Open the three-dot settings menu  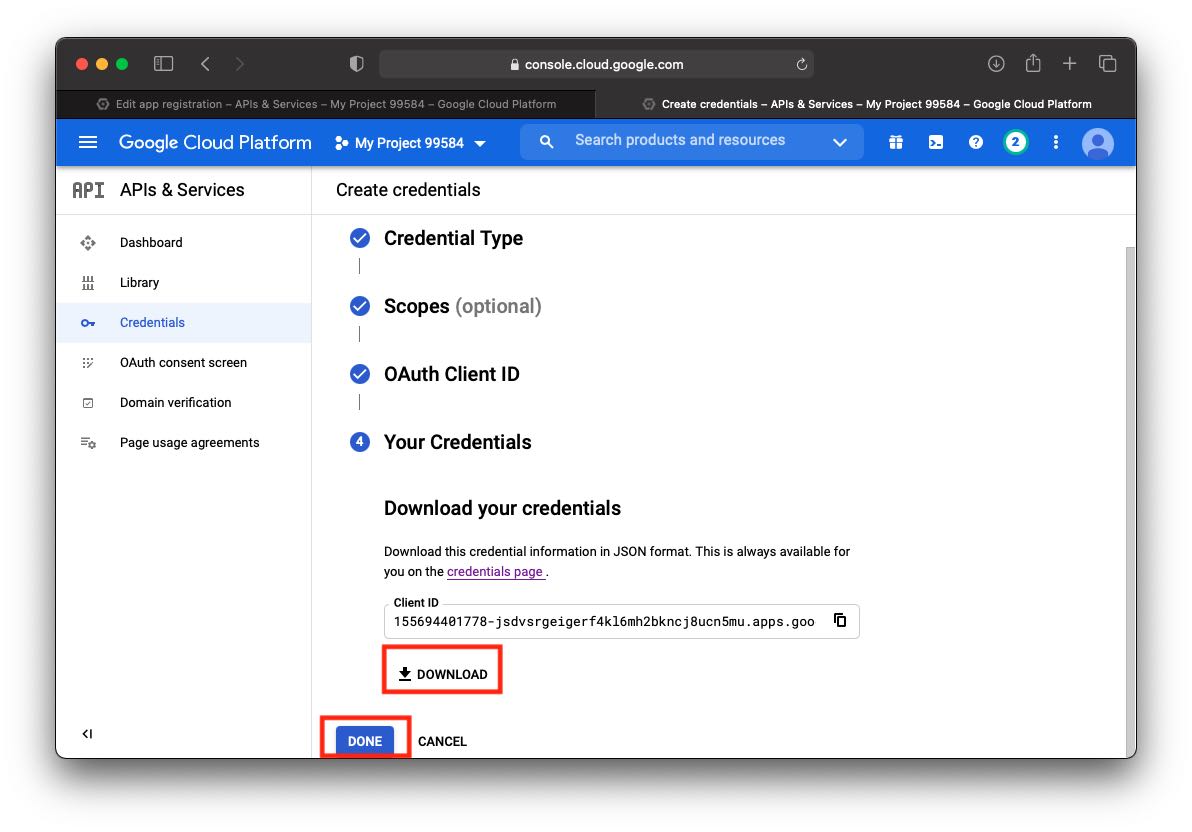coord(1055,142)
